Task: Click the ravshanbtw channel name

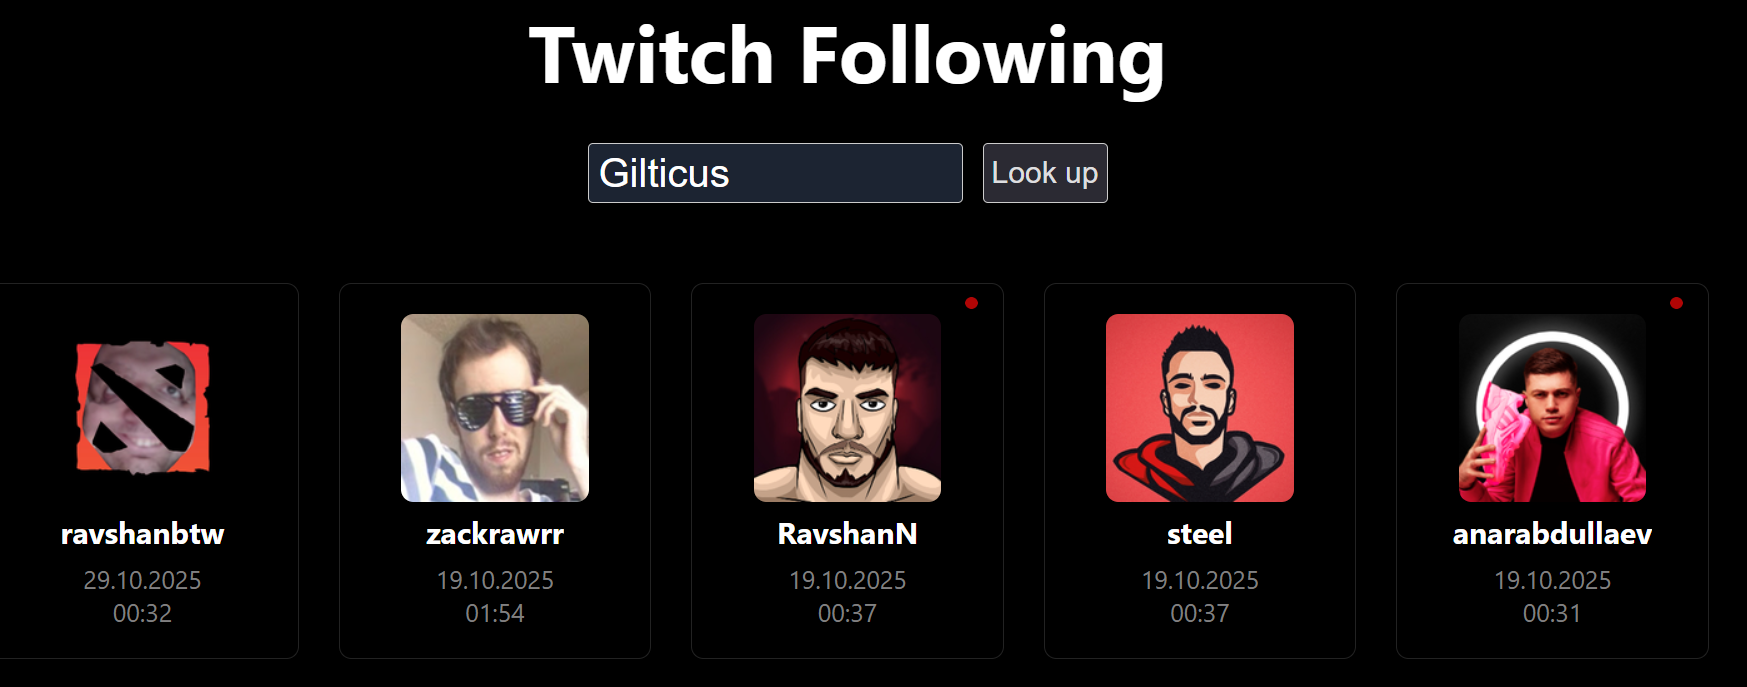Action: [x=143, y=534]
